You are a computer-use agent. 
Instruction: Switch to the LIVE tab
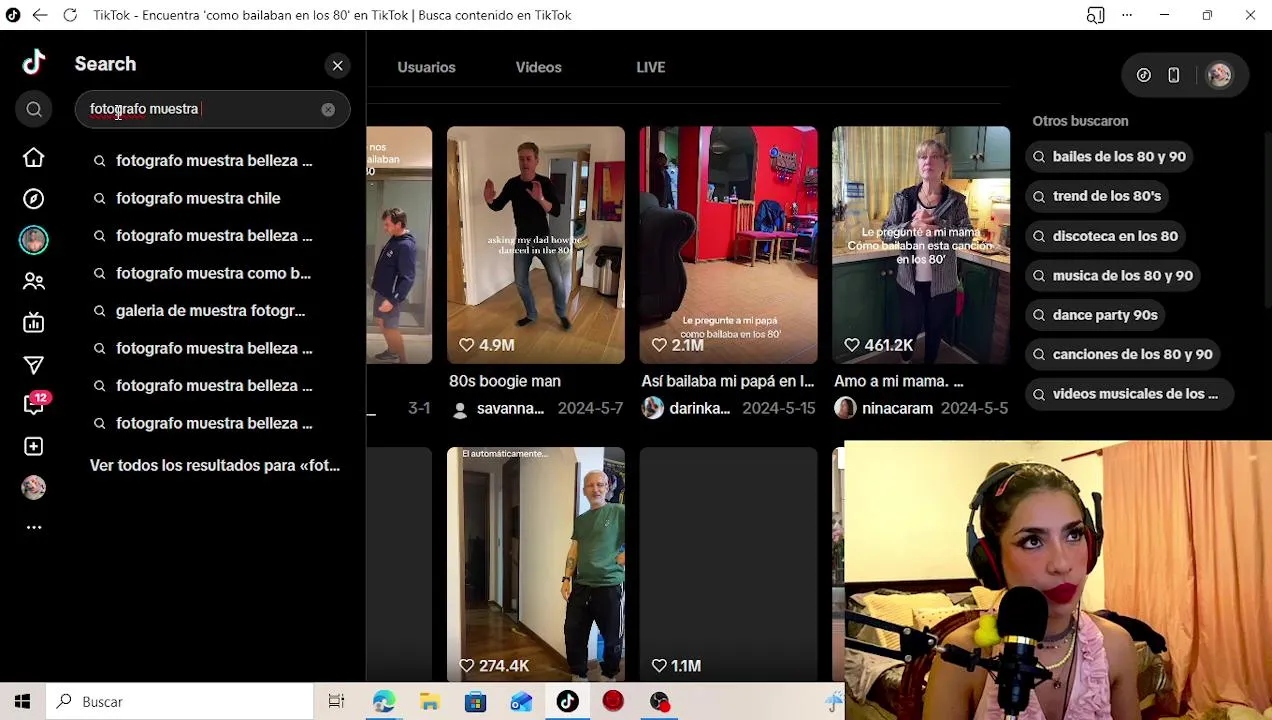tap(651, 67)
